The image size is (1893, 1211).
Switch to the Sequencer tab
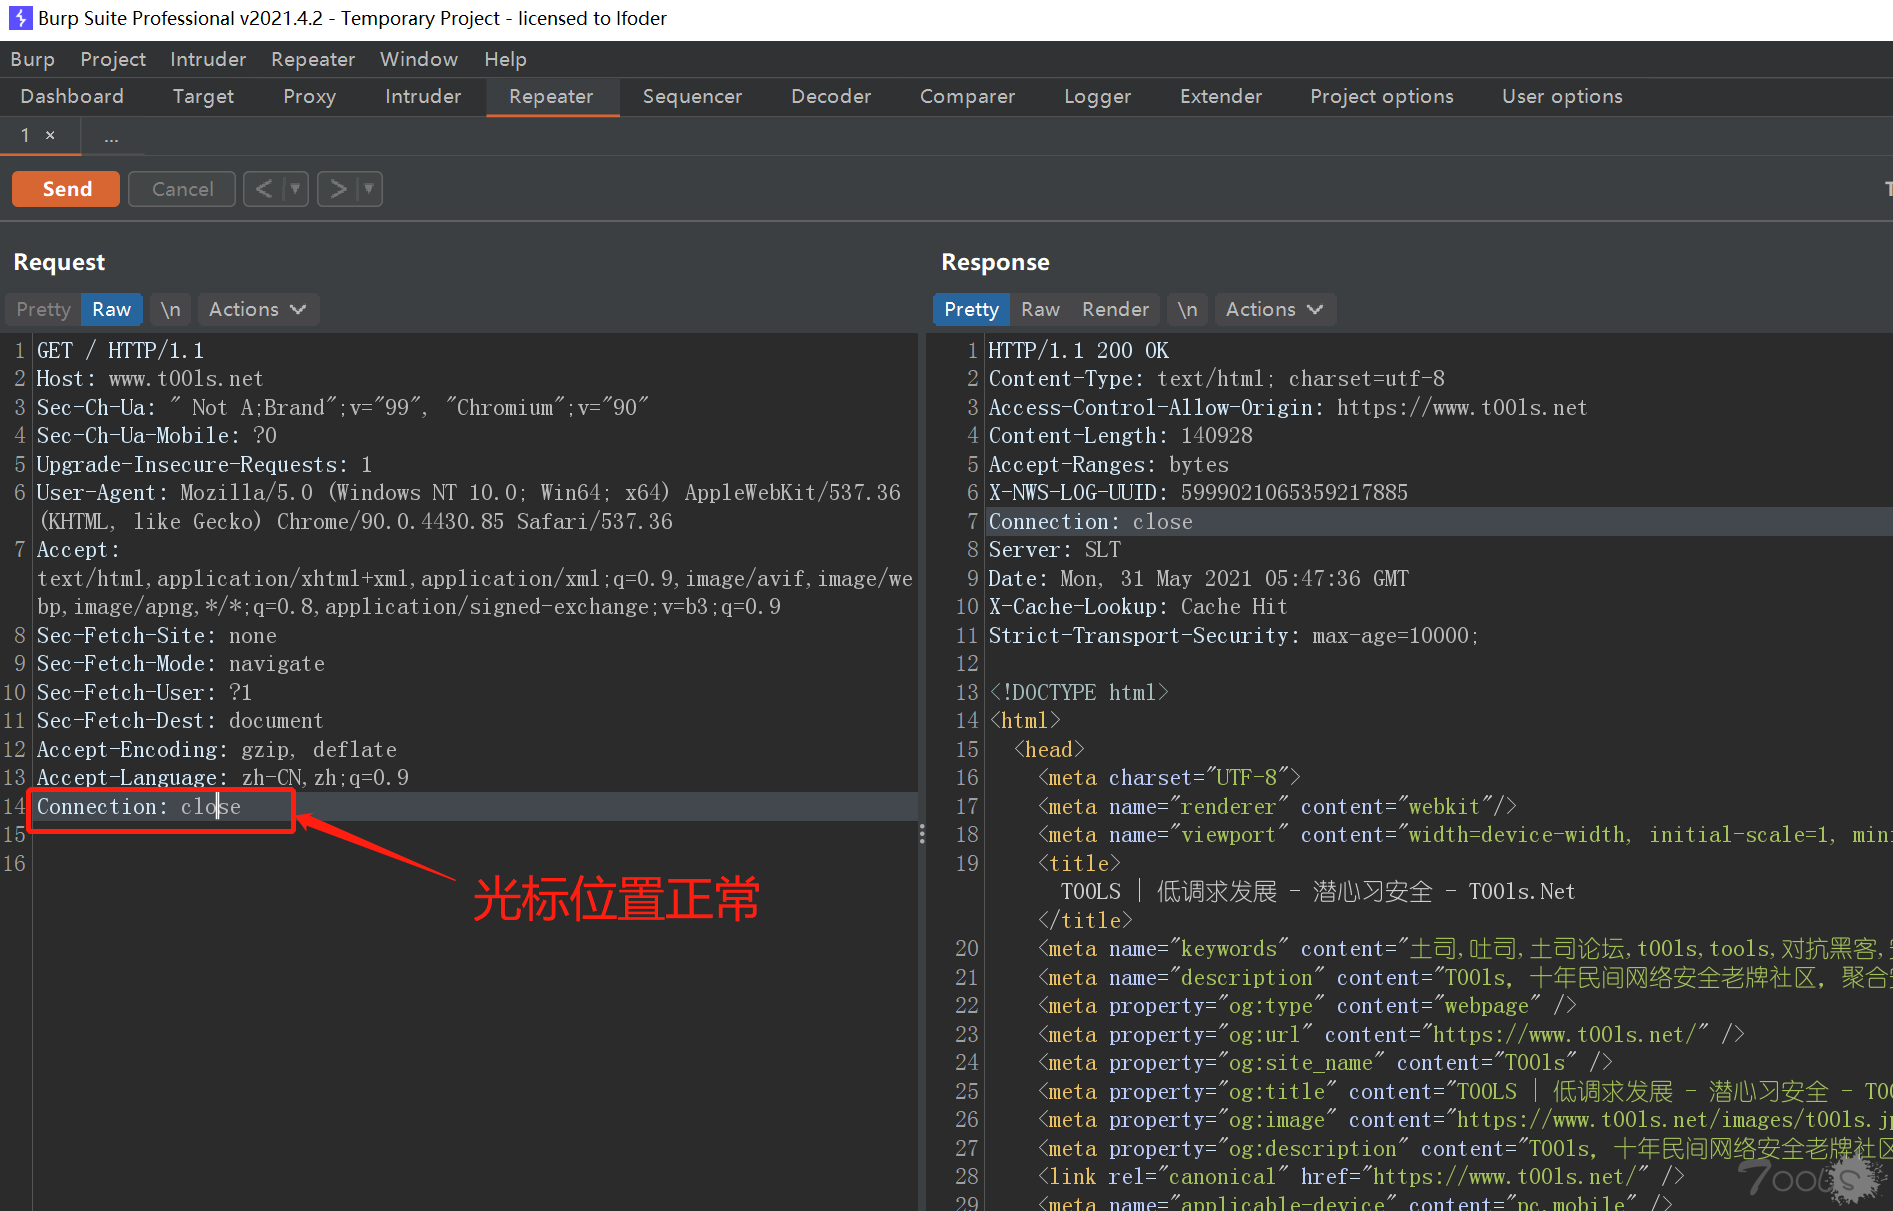(x=692, y=96)
